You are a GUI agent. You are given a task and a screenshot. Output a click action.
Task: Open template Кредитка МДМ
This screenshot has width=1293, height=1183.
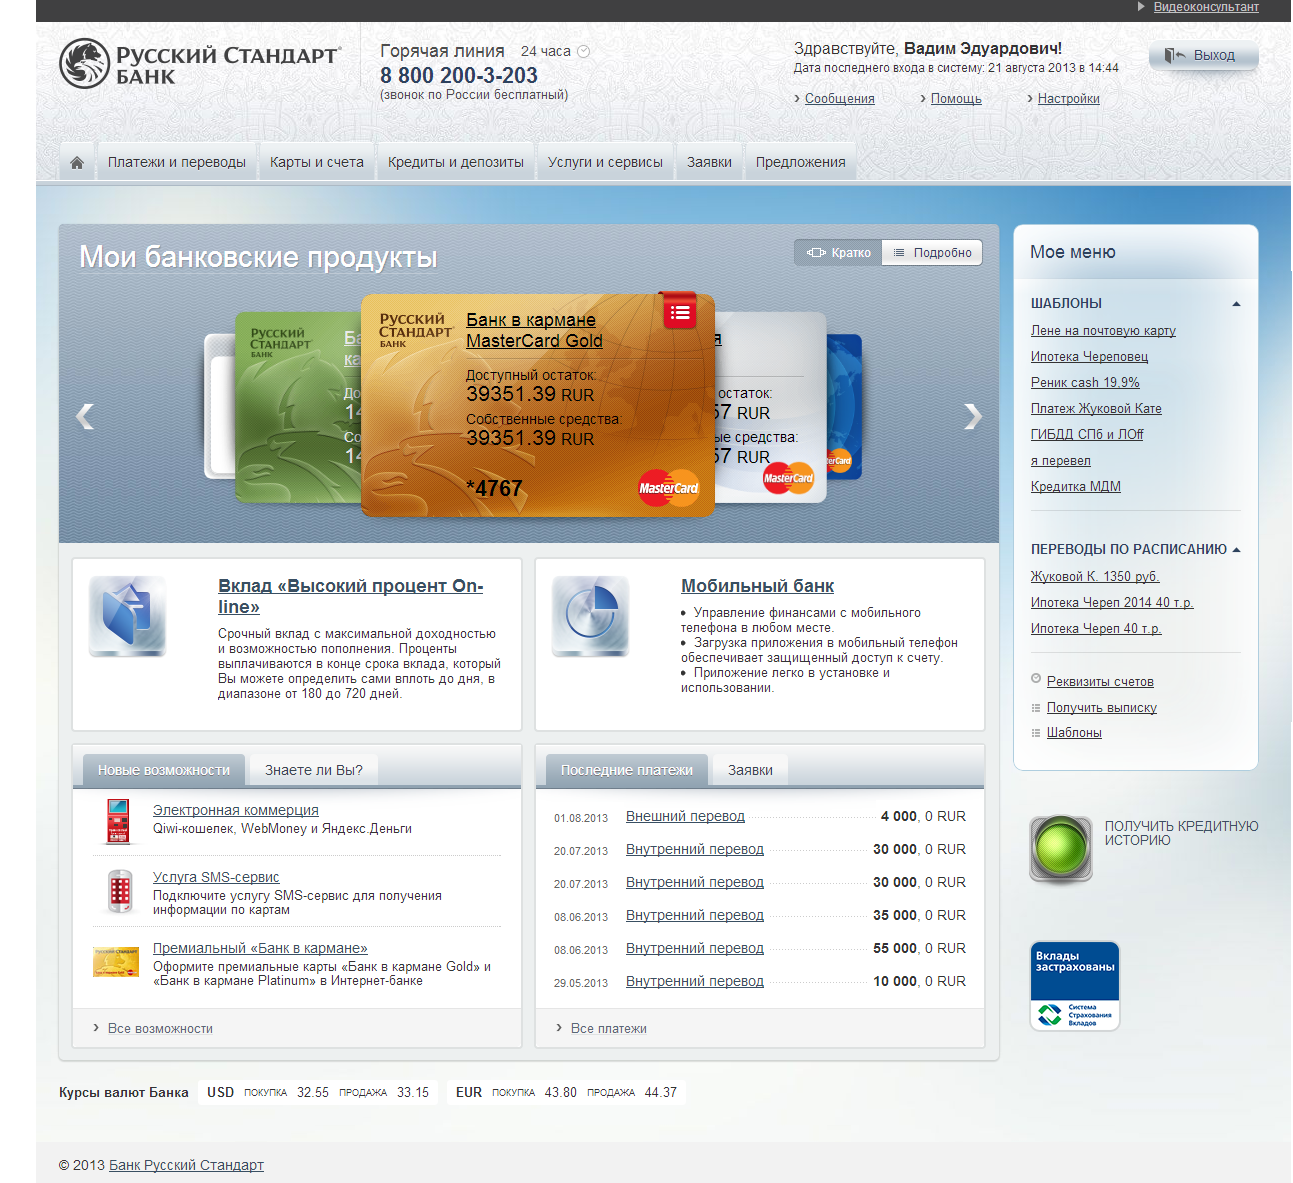click(1075, 487)
